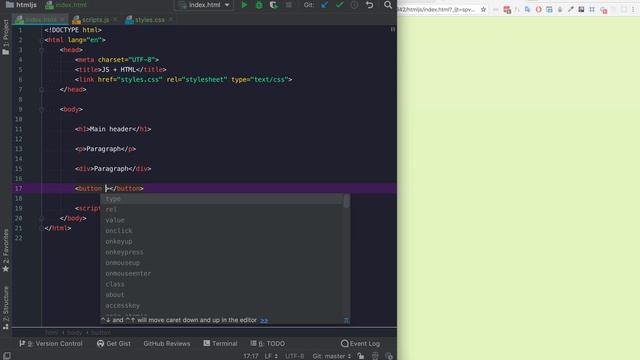640x360 pixels.
Task: Choose 'type' from autocomplete list
Action: click(222, 199)
